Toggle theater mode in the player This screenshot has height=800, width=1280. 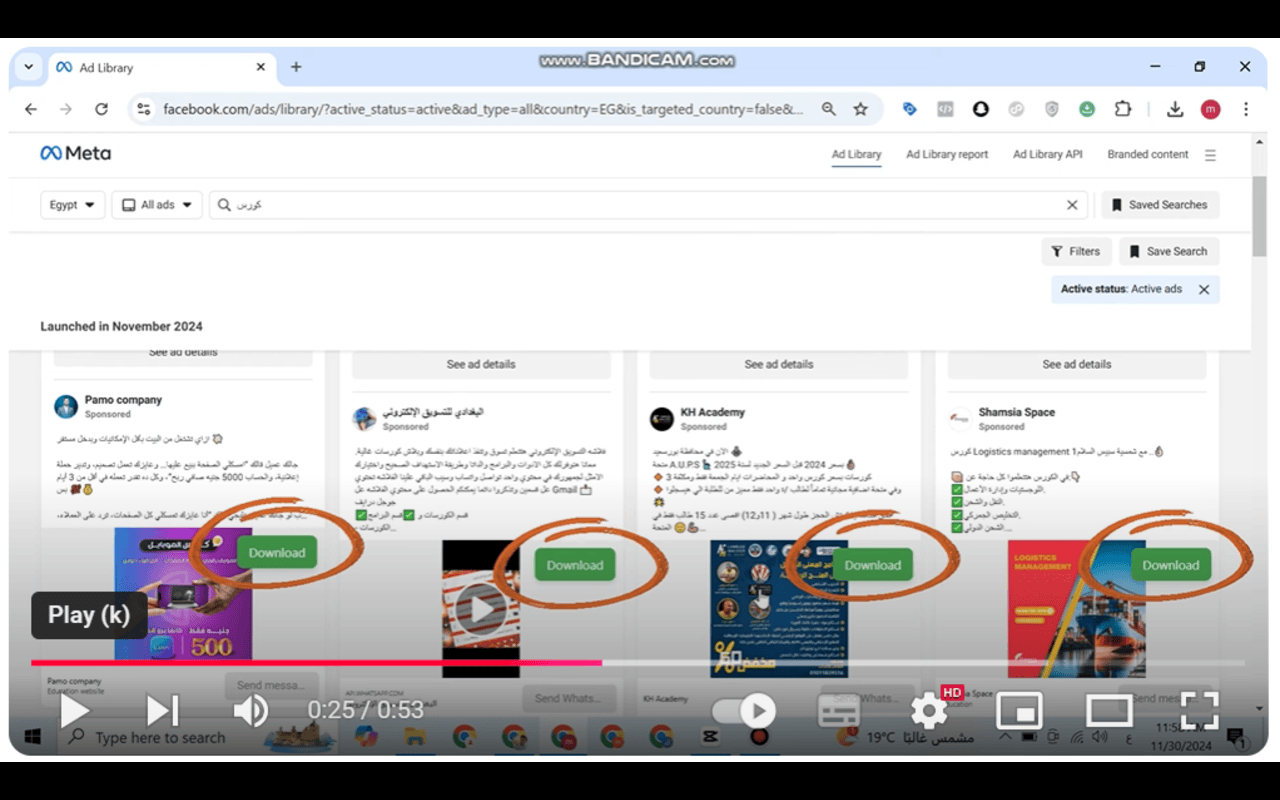point(1108,710)
